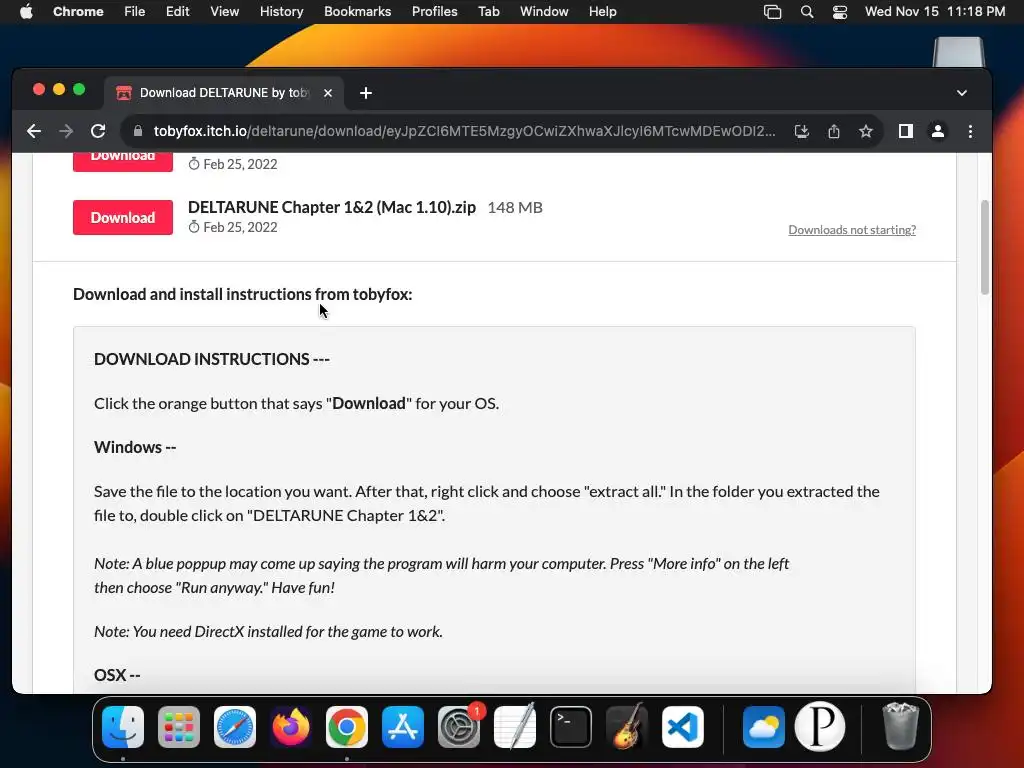Open the Weather app from the Dock
Screen dimensions: 1024x768
[763, 727]
